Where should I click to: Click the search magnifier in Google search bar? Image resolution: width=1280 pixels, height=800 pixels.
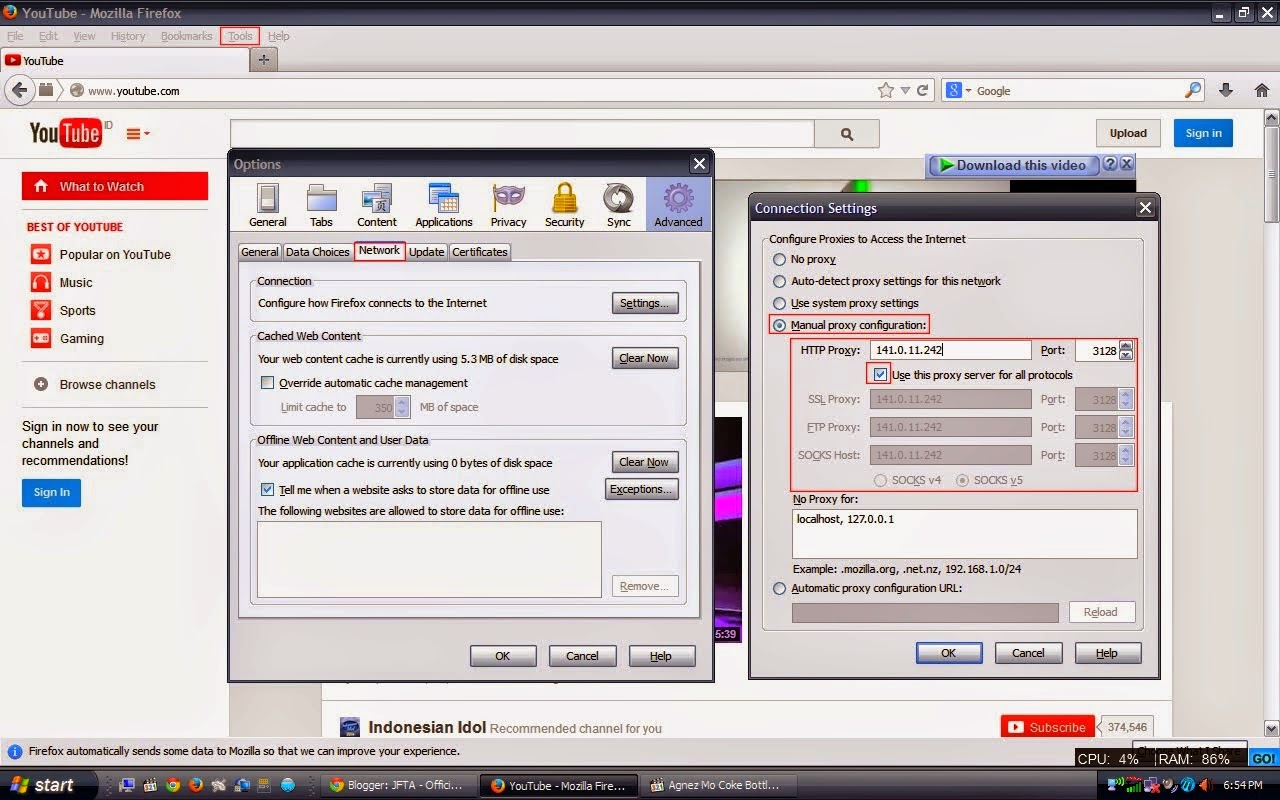1193,90
